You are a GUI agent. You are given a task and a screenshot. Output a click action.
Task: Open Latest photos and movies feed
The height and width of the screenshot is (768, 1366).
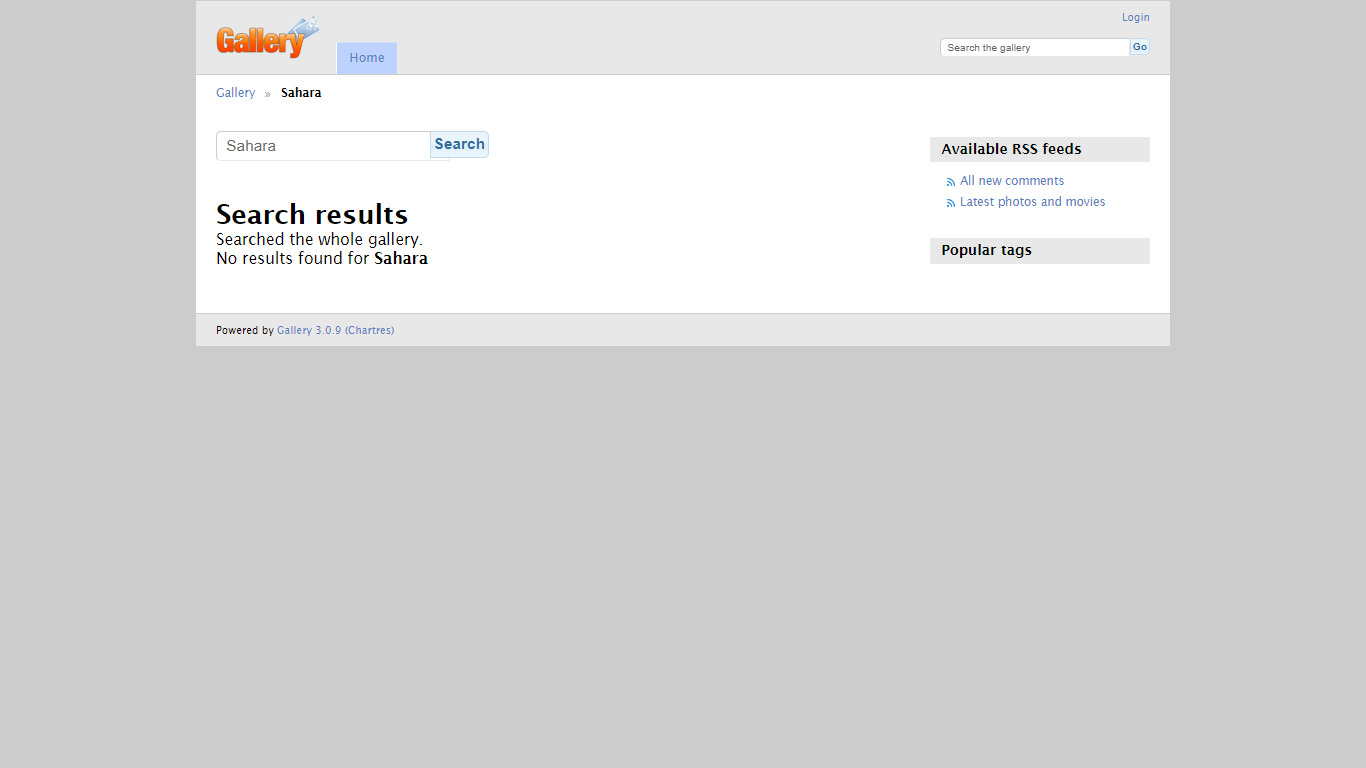[1032, 202]
